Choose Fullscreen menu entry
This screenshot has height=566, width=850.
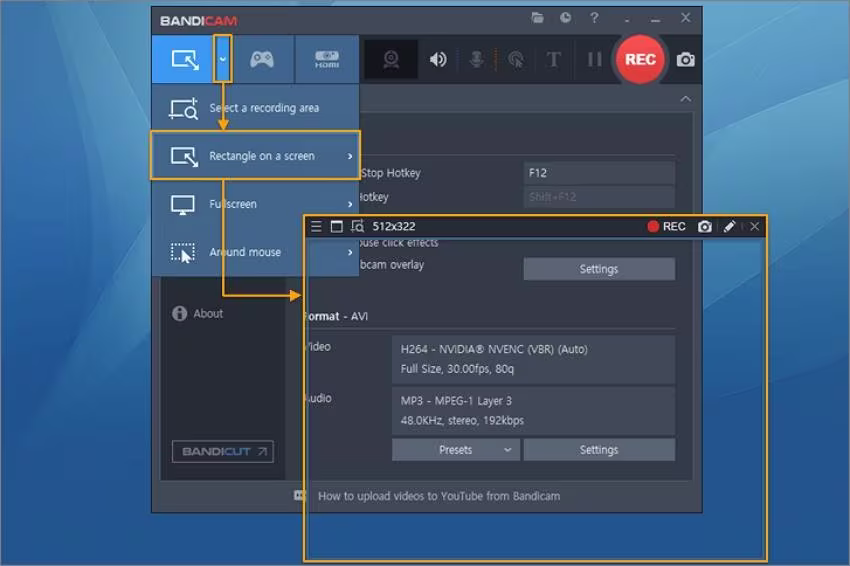255,204
